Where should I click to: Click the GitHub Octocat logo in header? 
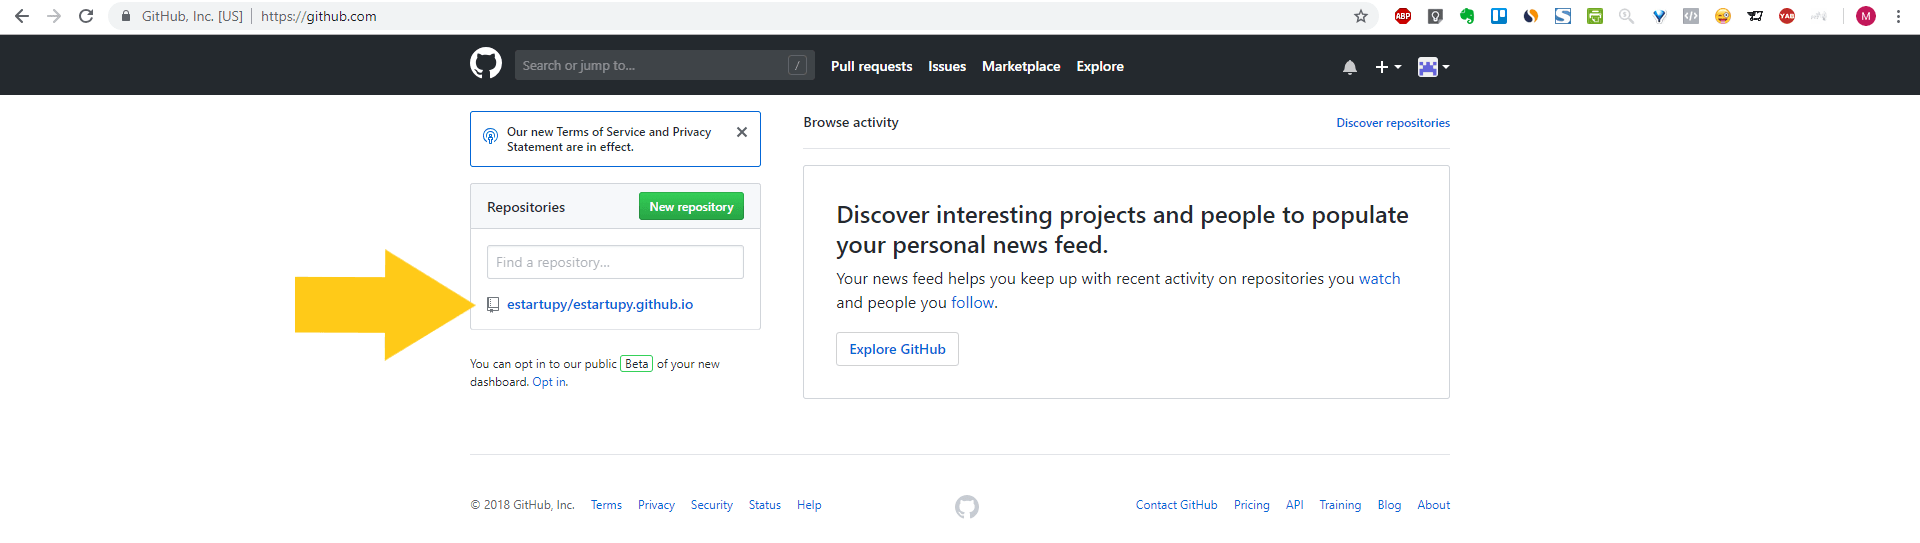point(486,64)
